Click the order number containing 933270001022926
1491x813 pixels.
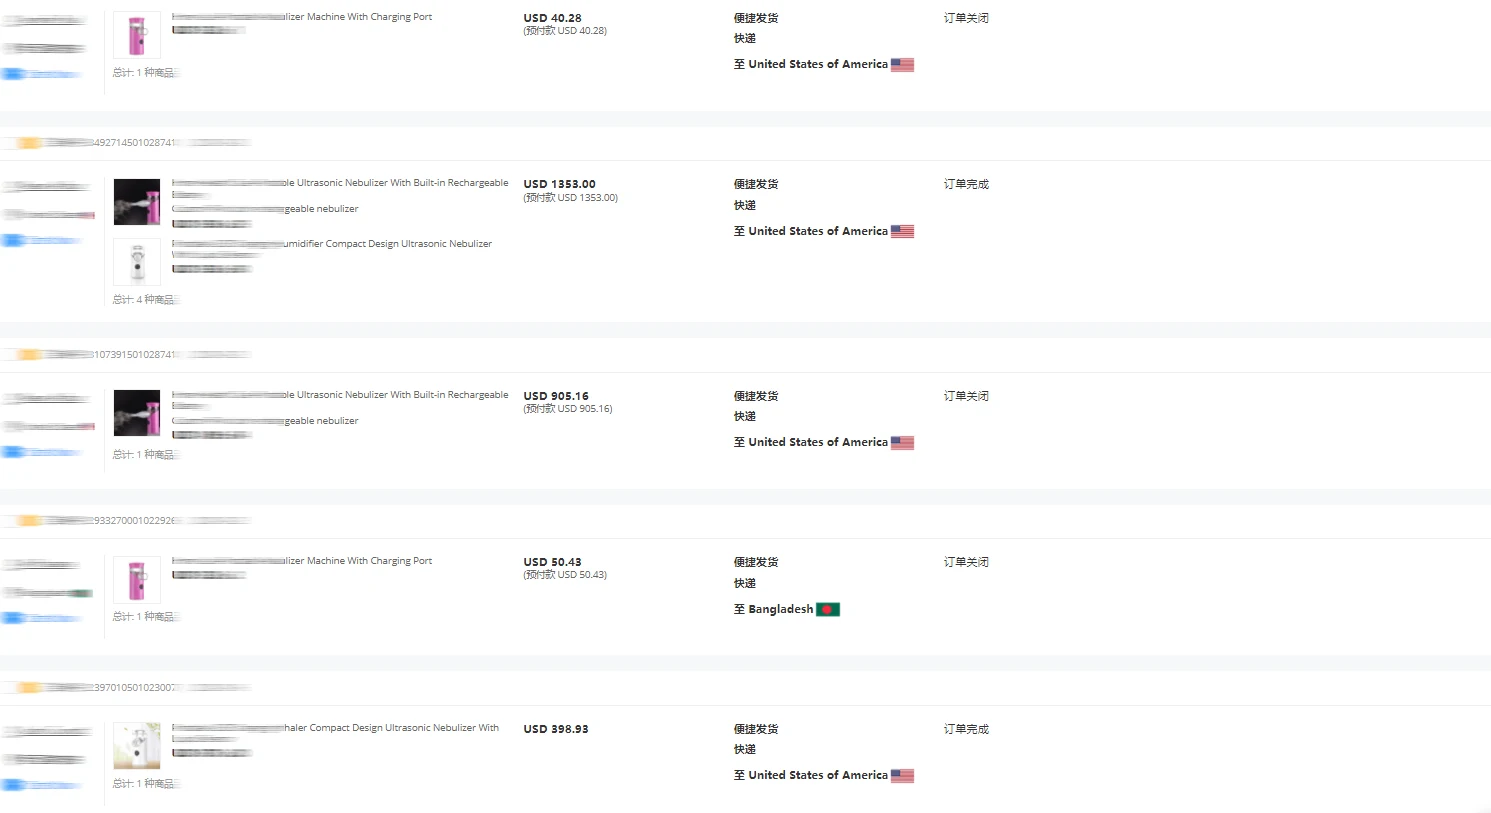coord(133,521)
